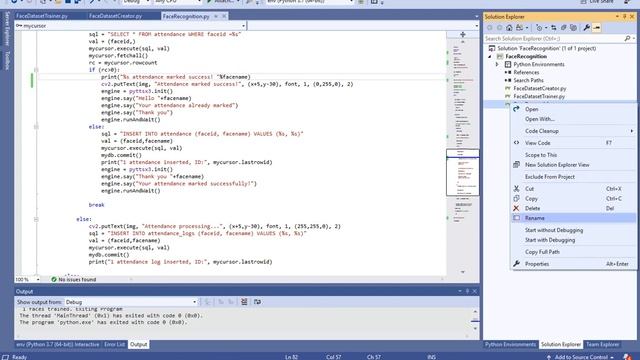Choose Start without Debugging
The width and height of the screenshot is (640, 360).
pos(573,230)
